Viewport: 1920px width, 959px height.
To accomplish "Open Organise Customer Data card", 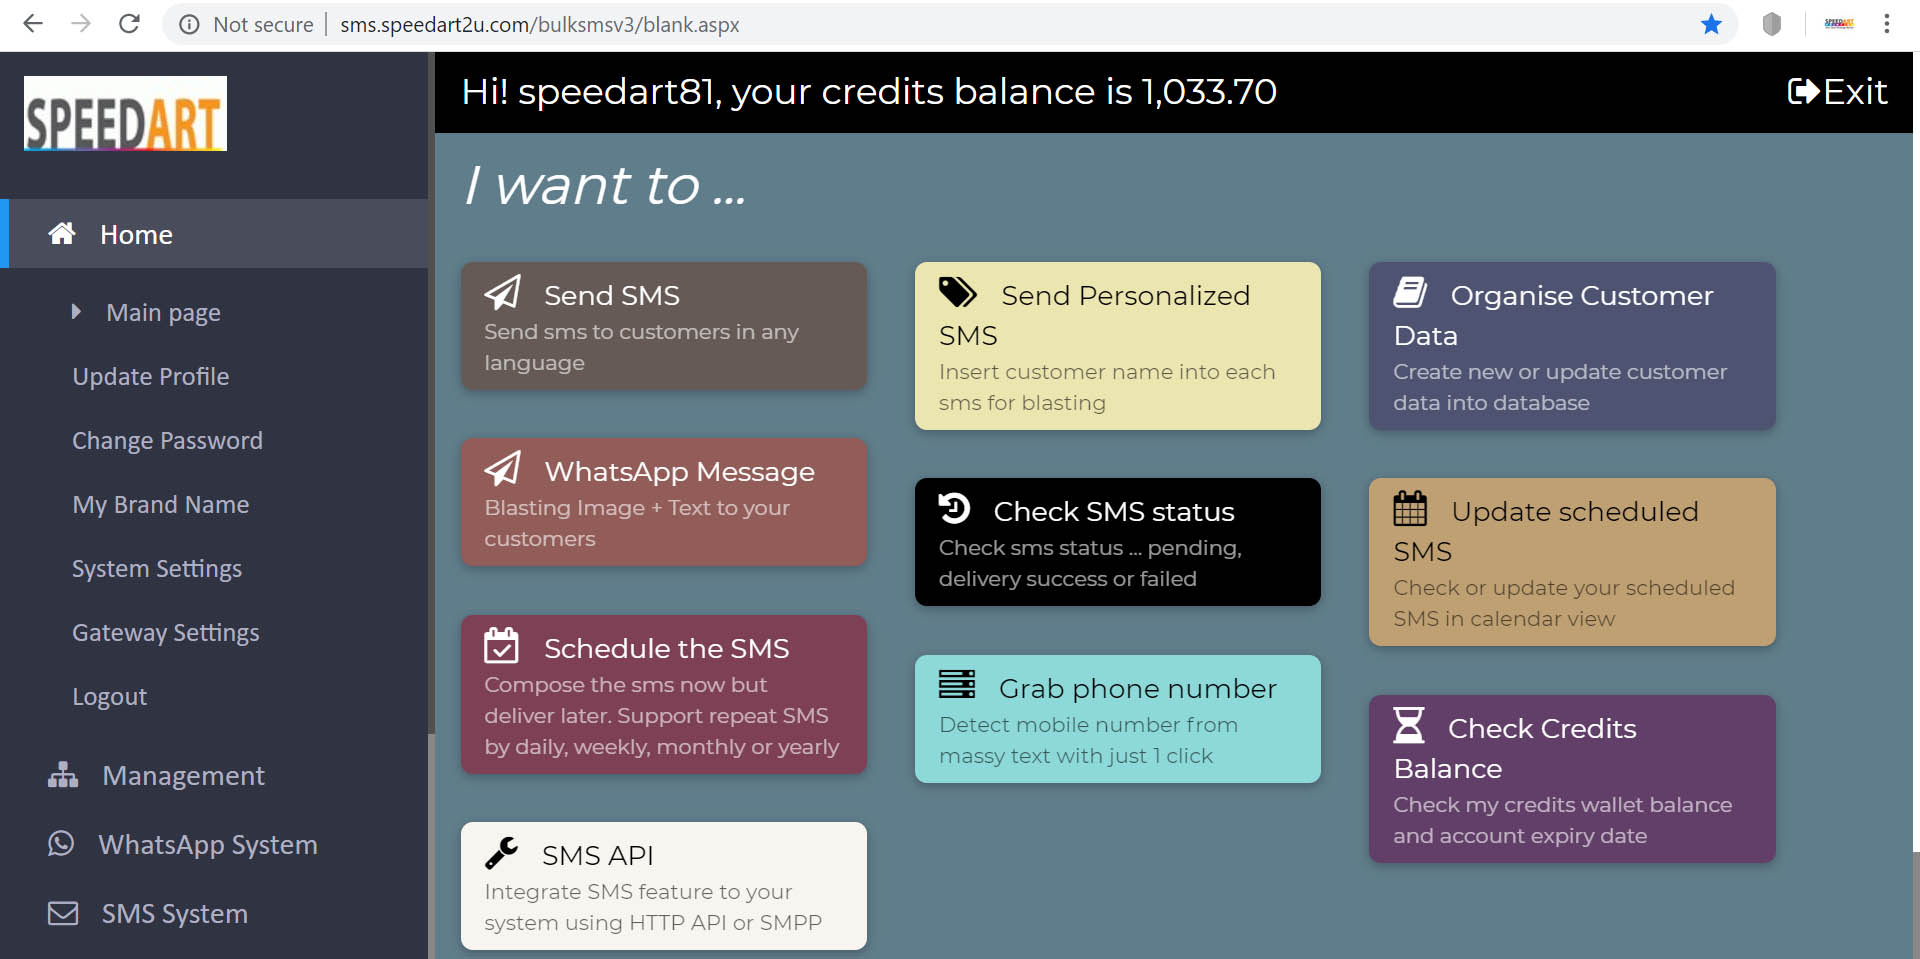I will pyautogui.click(x=1572, y=346).
